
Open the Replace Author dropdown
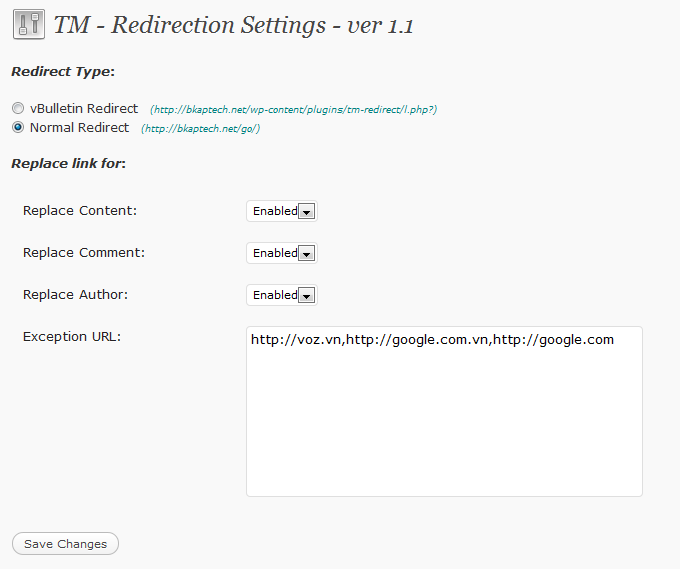pyautogui.click(x=282, y=295)
